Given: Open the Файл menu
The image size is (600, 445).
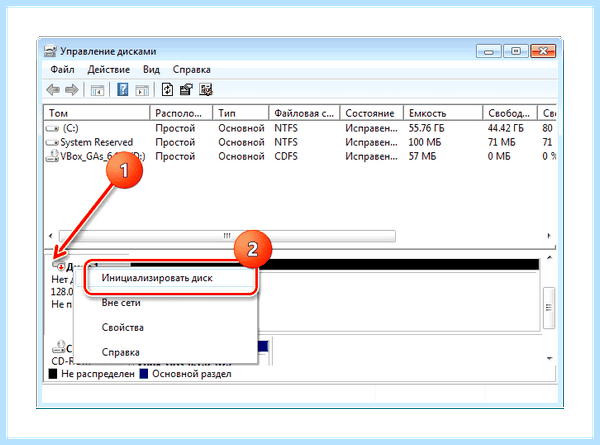Looking at the screenshot, I should tap(62, 70).
